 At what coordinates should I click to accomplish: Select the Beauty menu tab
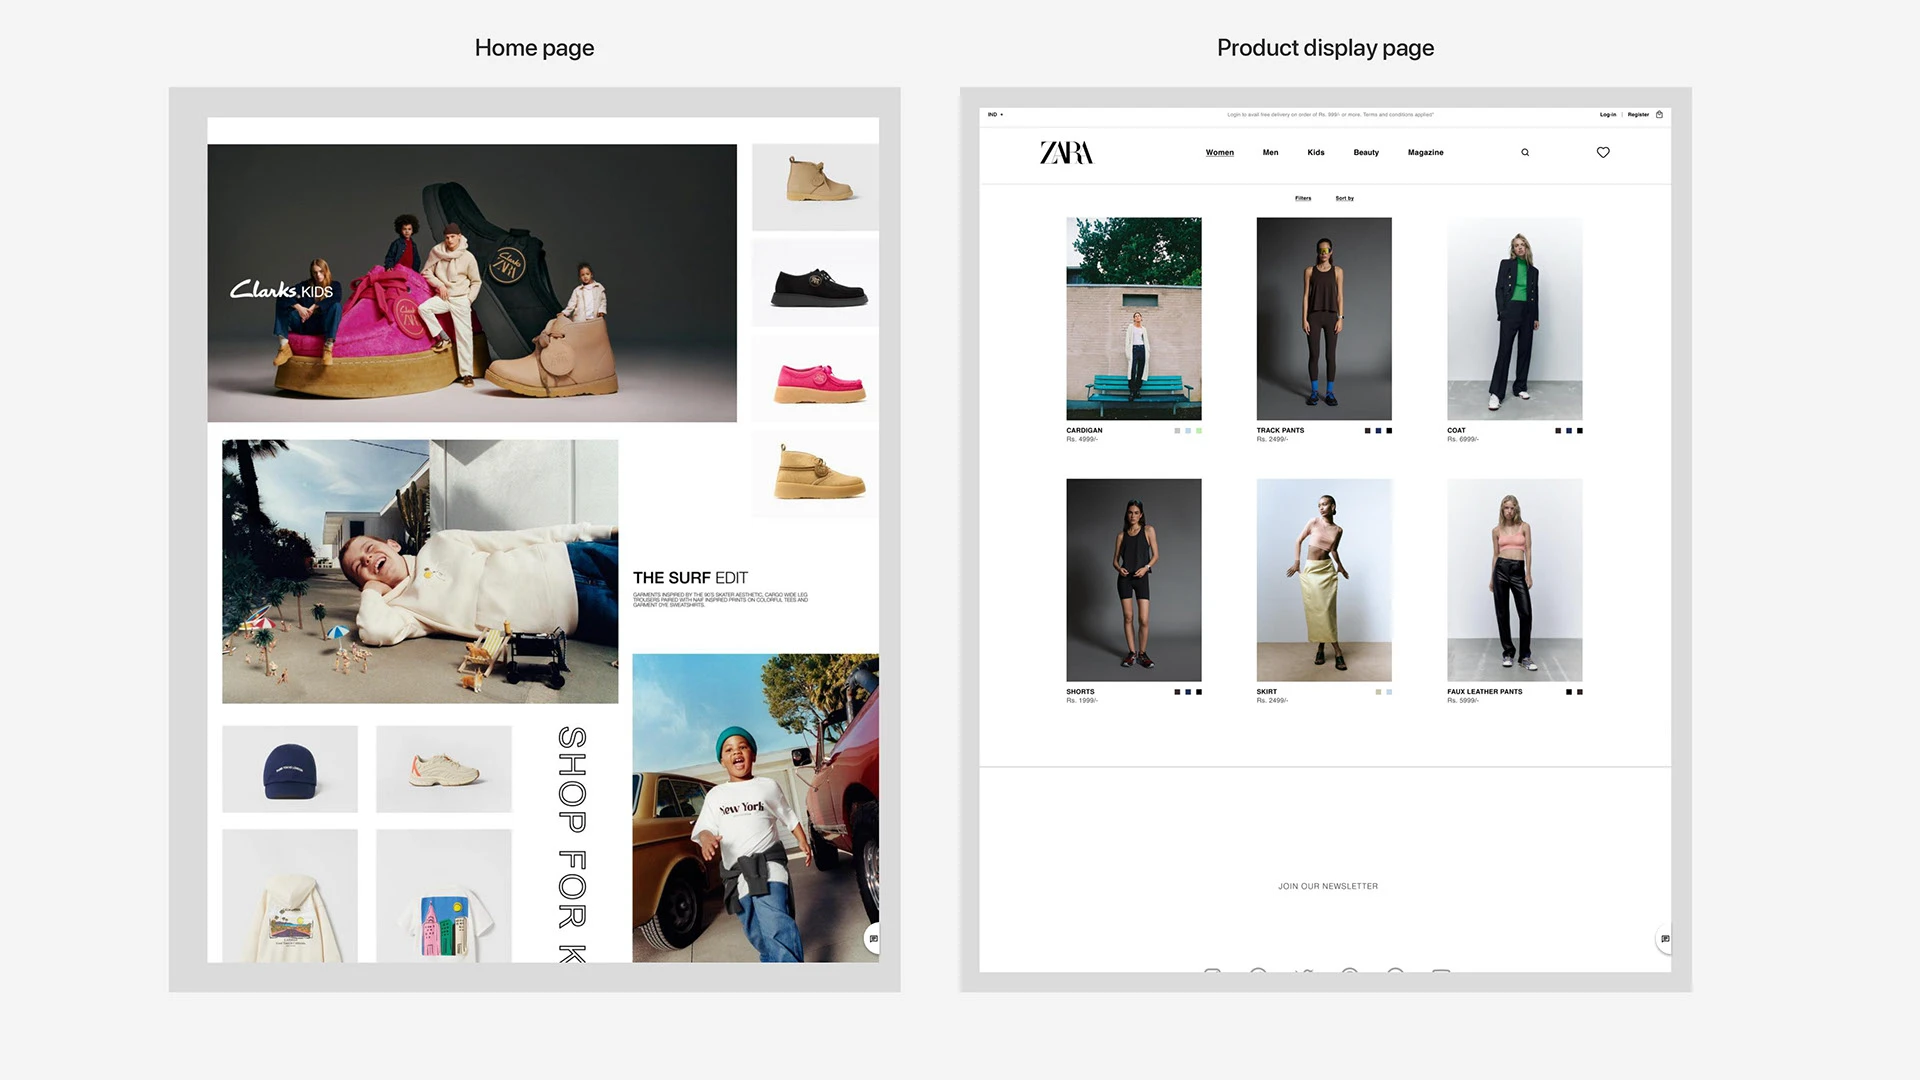click(1366, 153)
